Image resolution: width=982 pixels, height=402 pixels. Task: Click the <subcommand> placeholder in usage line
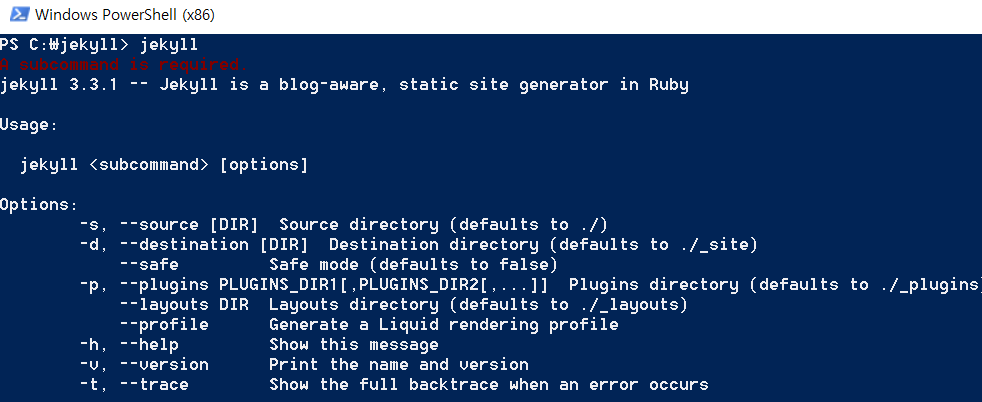(x=149, y=165)
